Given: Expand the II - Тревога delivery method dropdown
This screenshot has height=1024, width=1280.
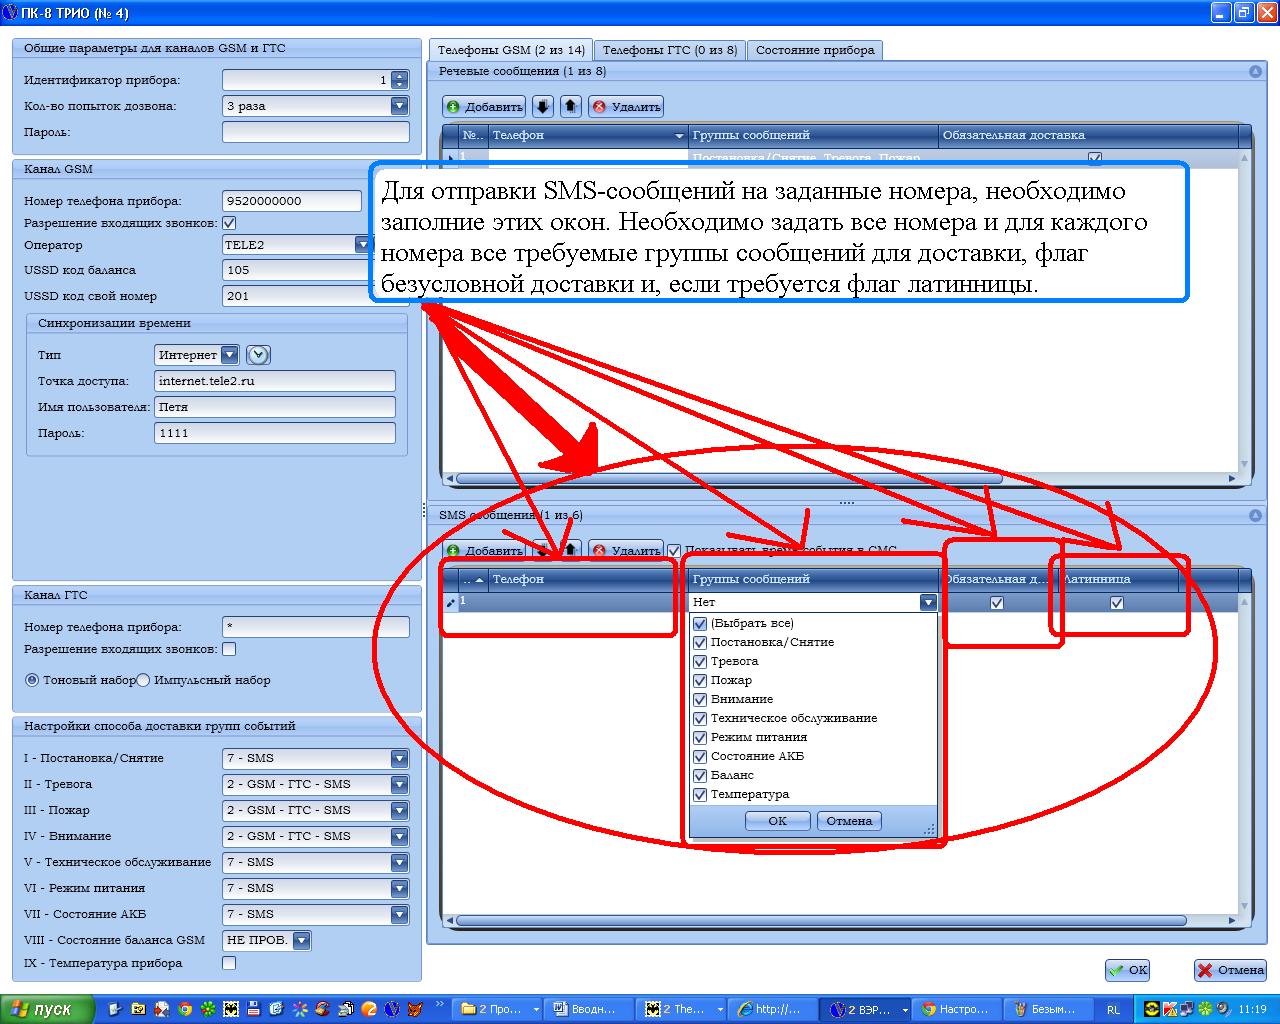Looking at the screenshot, I should (x=399, y=784).
